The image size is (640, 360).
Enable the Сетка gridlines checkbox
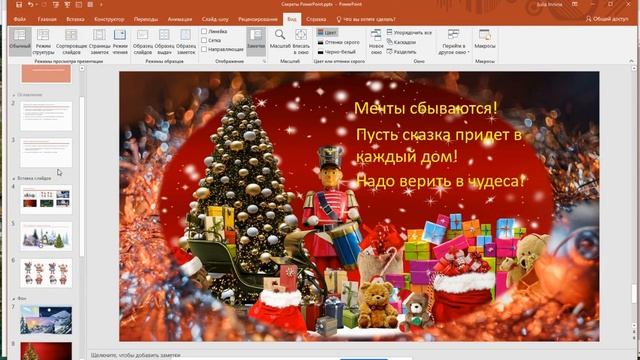coord(204,40)
